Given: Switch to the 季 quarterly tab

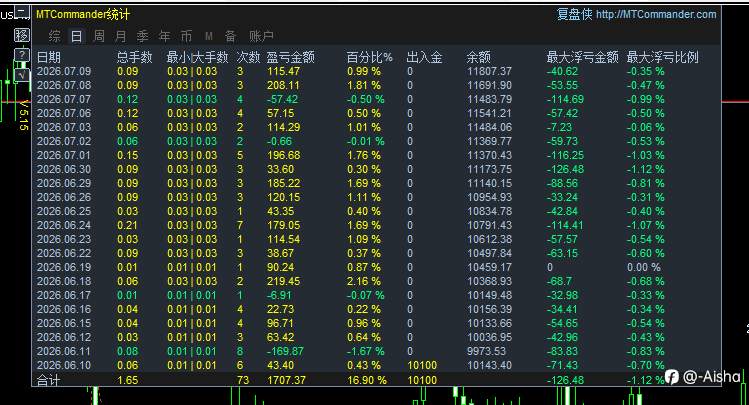Looking at the screenshot, I should pos(142,36).
